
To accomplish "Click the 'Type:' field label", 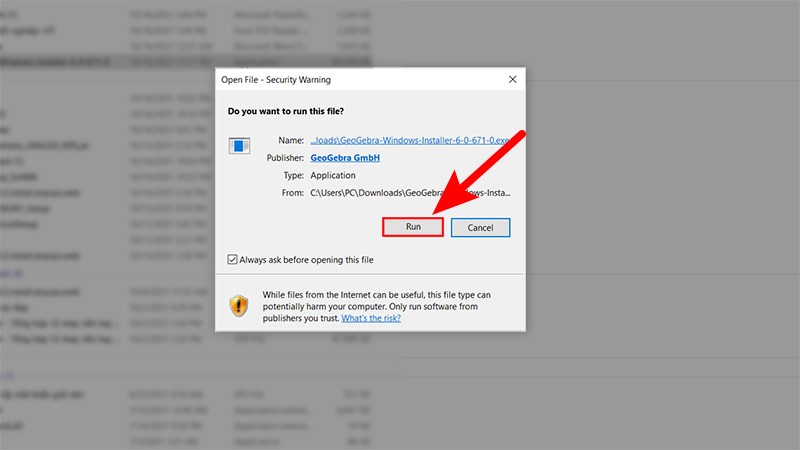I will pyautogui.click(x=292, y=175).
